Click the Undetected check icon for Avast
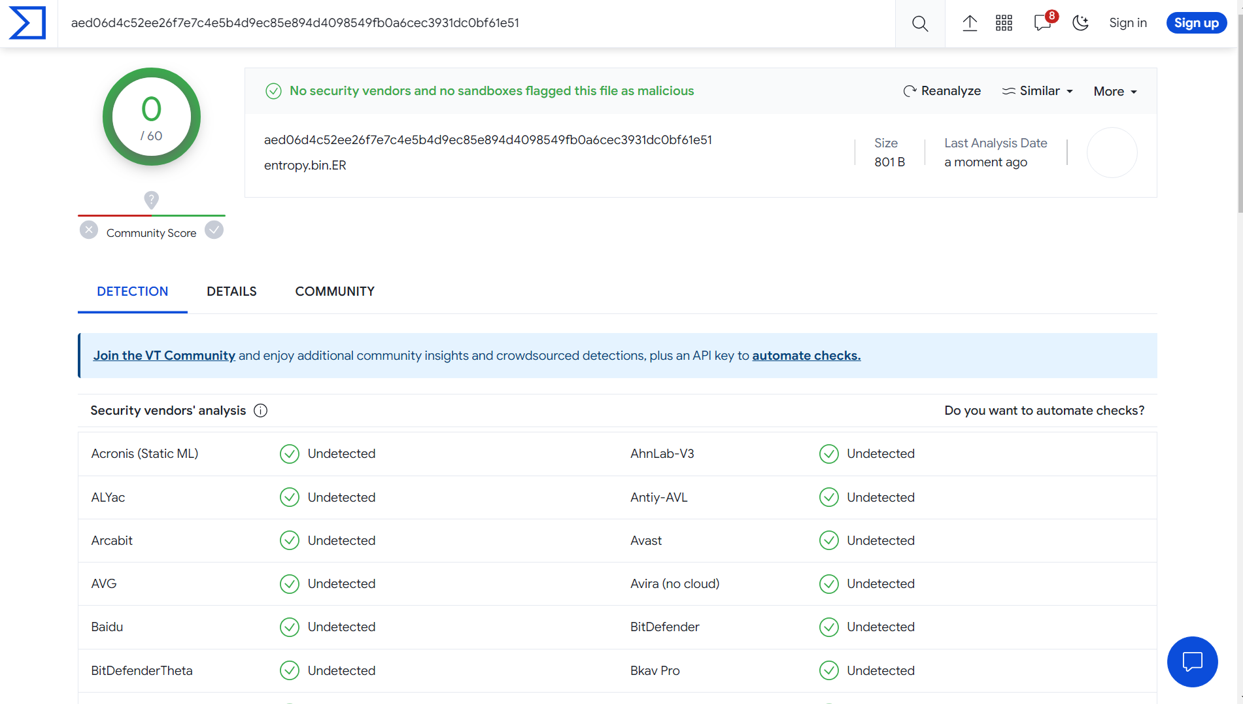The height and width of the screenshot is (704, 1243). pyautogui.click(x=829, y=540)
